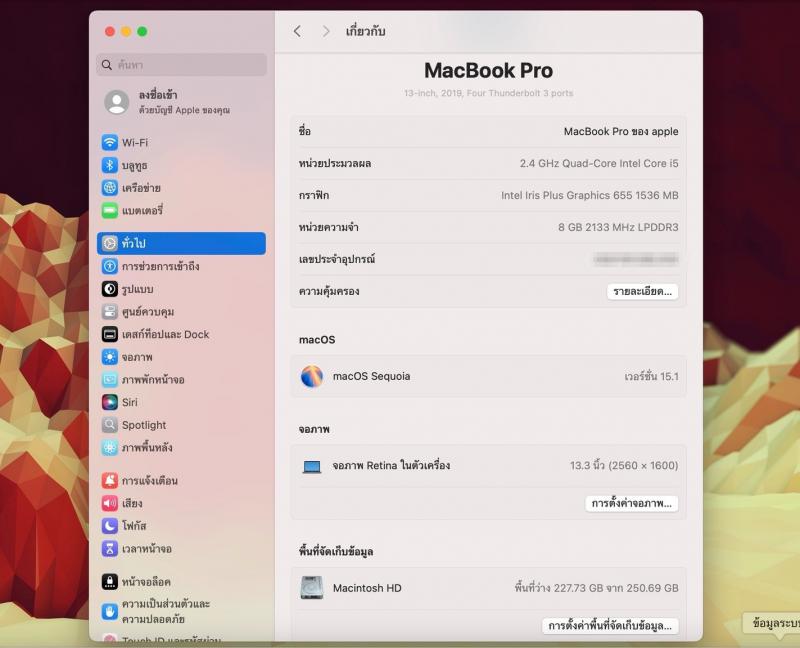800x648 pixels.
Task: Open Desktop and Dock (เดสก์ท็อปและ Dock) settings
Action: [x=181, y=334]
